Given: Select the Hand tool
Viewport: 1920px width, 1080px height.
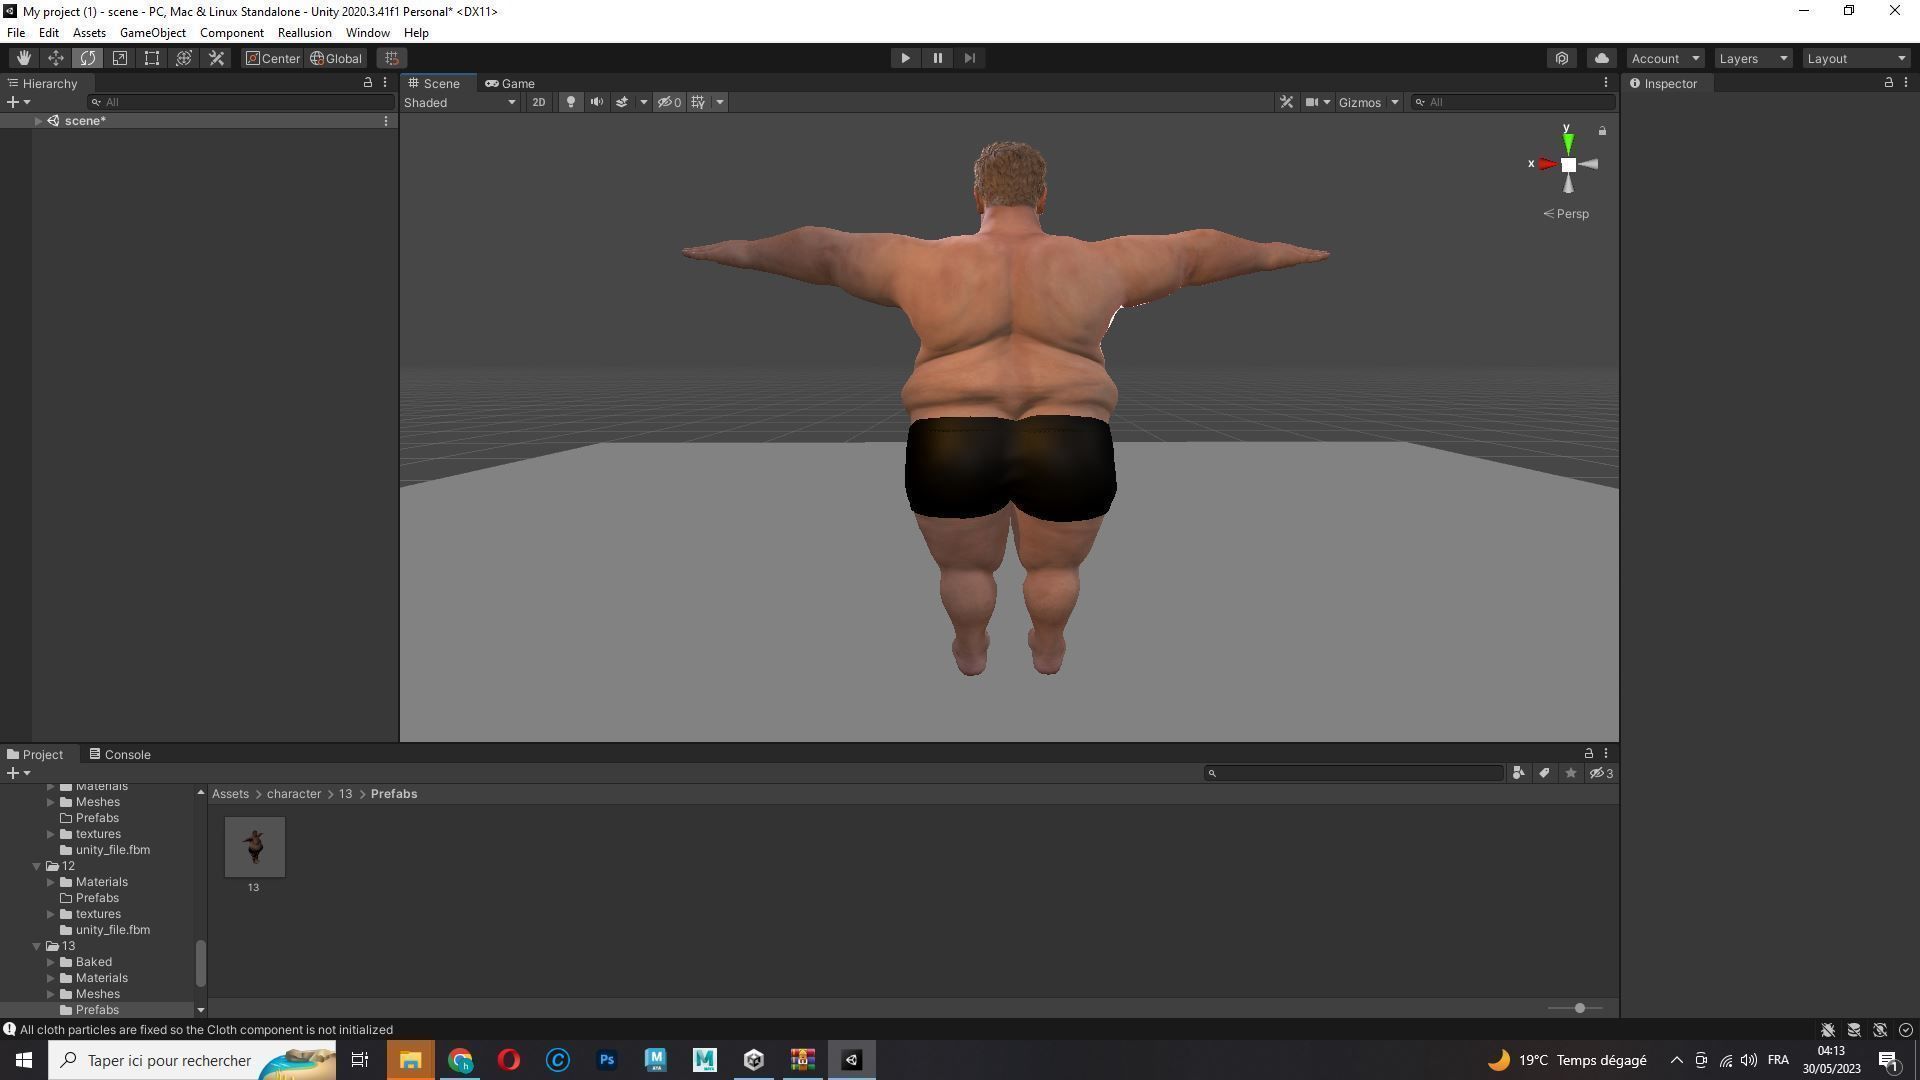Looking at the screenshot, I should coord(24,58).
